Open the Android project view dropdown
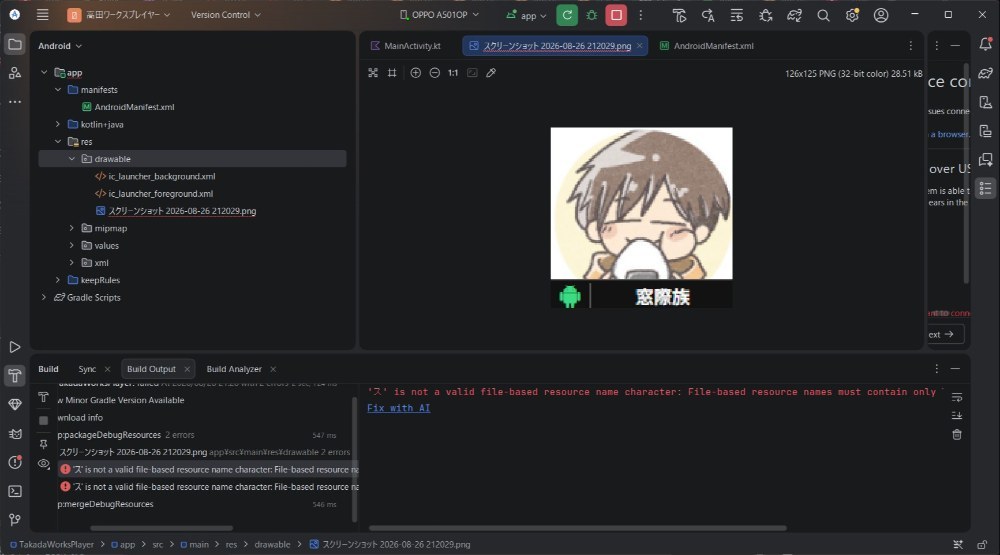Viewport: 1000px width, 555px height. point(60,46)
